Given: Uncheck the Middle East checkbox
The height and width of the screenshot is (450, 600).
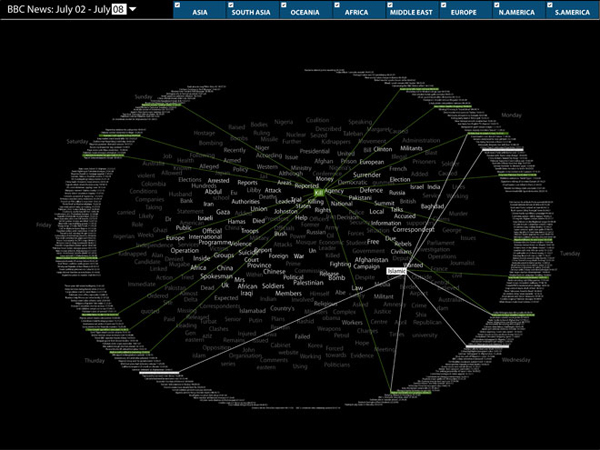Looking at the screenshot, I should pyautogui.click(x=390, y=5).
